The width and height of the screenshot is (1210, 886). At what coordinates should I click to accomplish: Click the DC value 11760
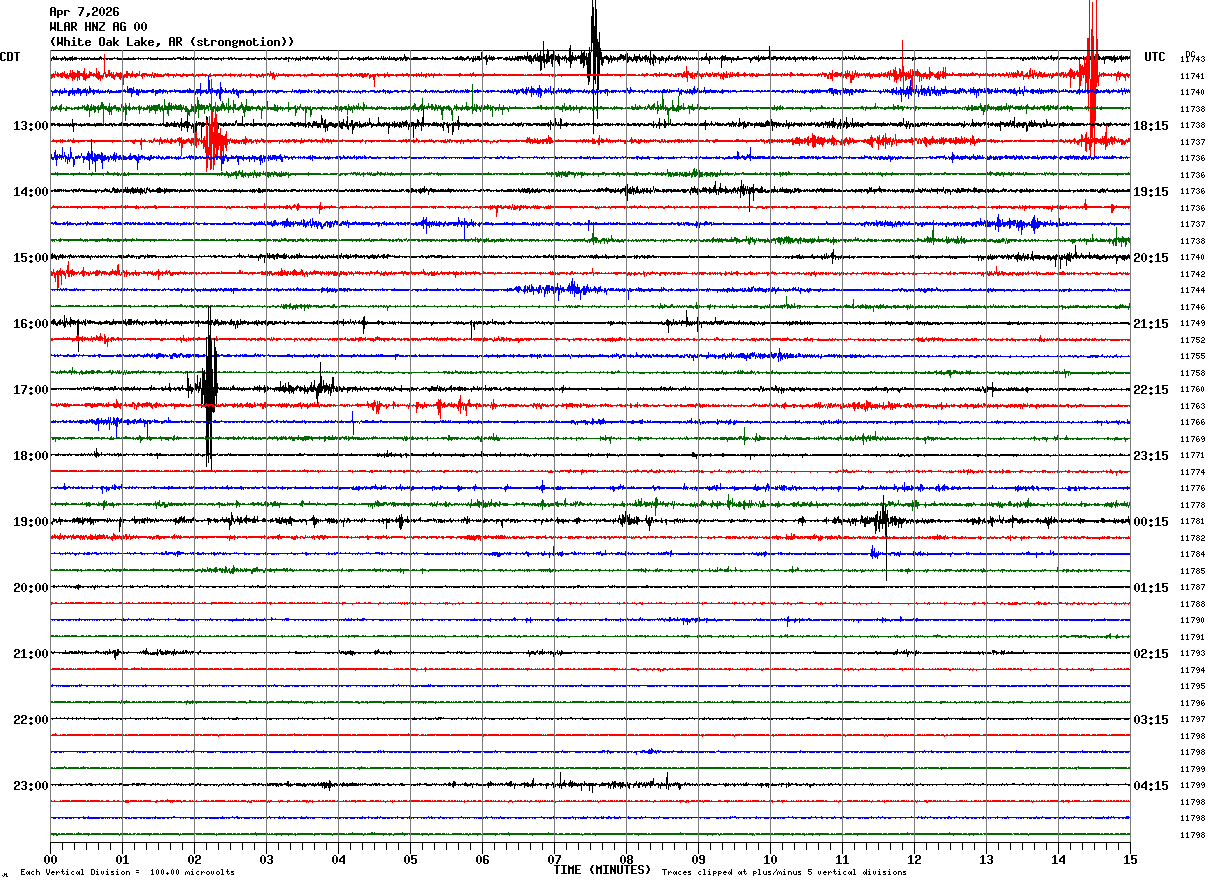point(1192,389)
